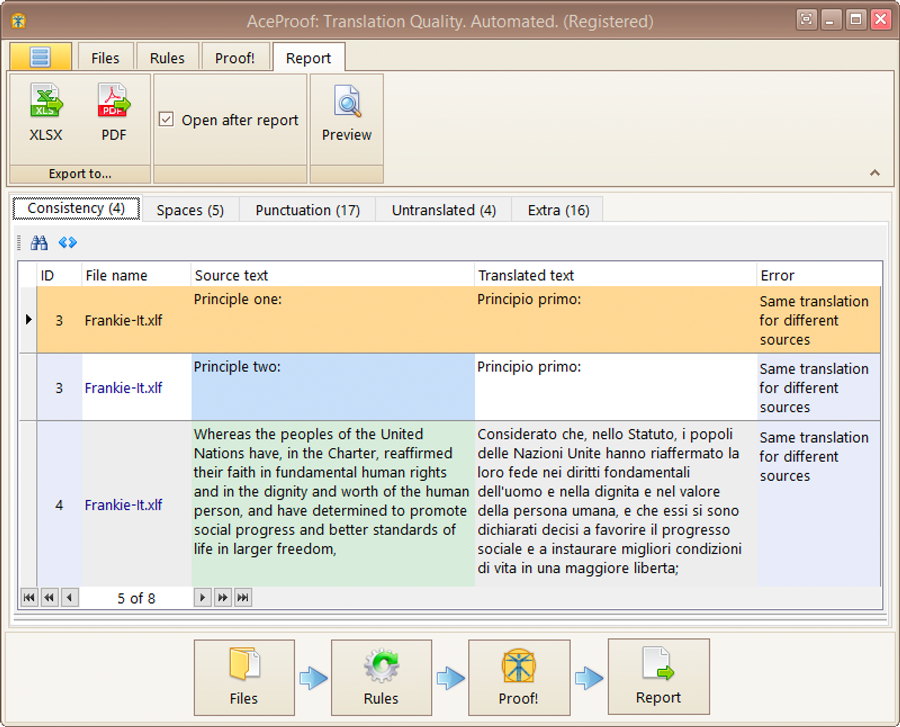Click the binoculars find icon
The width and height of the screenshot is (900, 727).
tap(39, 243)
